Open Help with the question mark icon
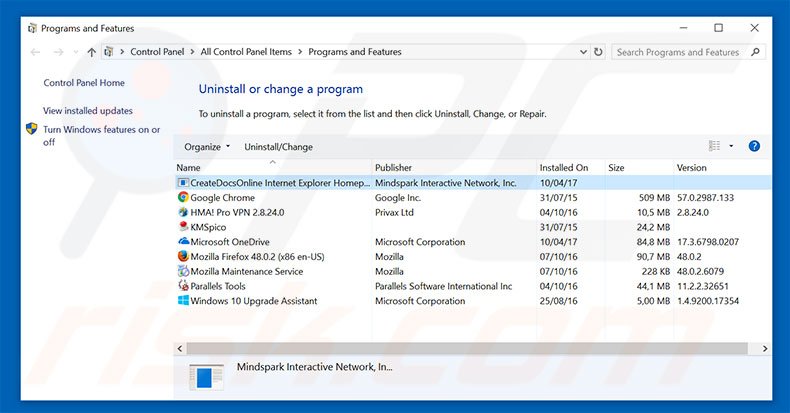790x413 pixels. [754, 146]
